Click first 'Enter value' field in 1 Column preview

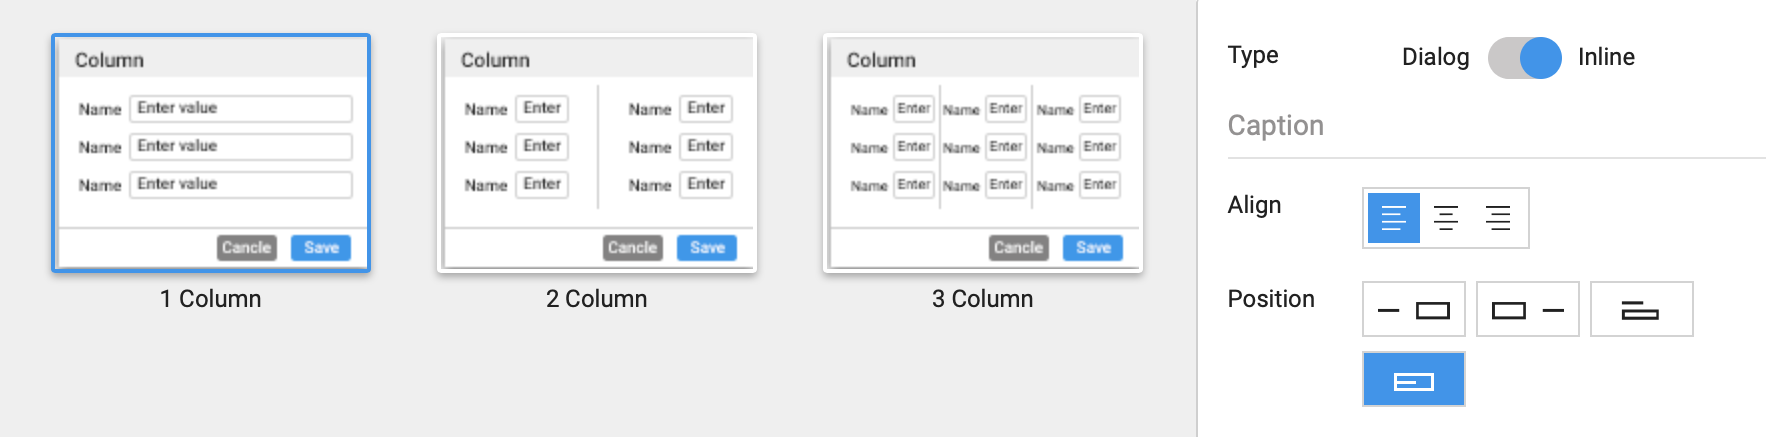[240, 108]
